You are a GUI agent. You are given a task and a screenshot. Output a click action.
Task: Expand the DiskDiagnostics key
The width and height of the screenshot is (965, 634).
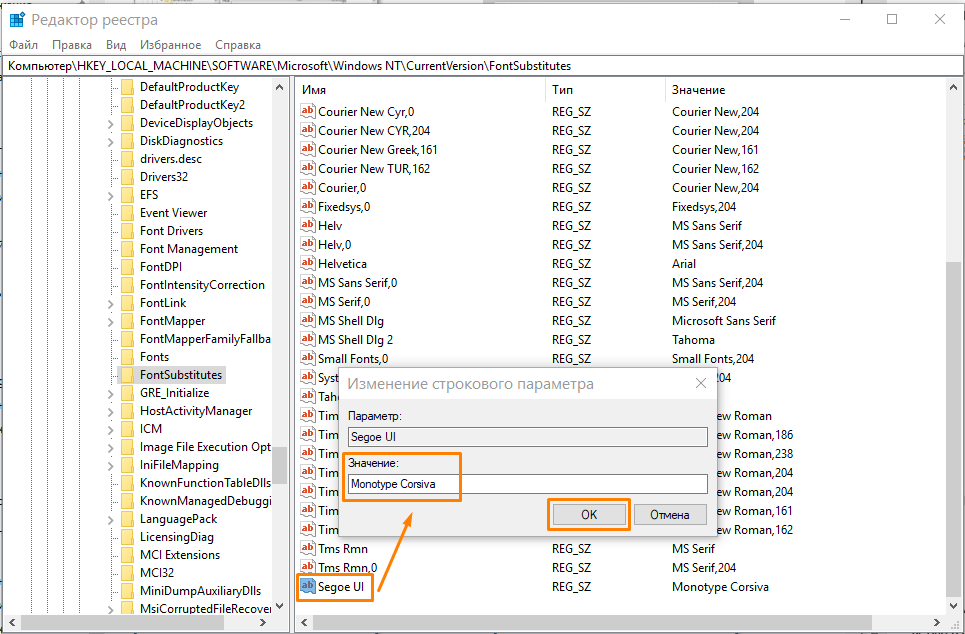point(111,142)
